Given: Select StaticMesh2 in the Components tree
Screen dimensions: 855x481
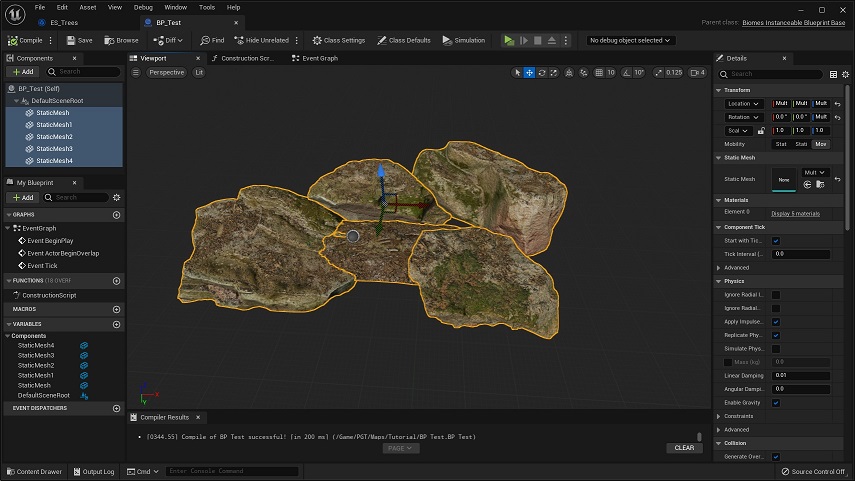Looking at the screenshot, I should pos(53,137).
